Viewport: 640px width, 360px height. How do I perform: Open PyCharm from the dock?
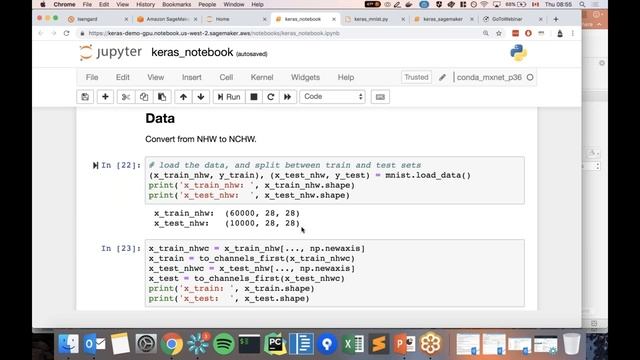275,344
